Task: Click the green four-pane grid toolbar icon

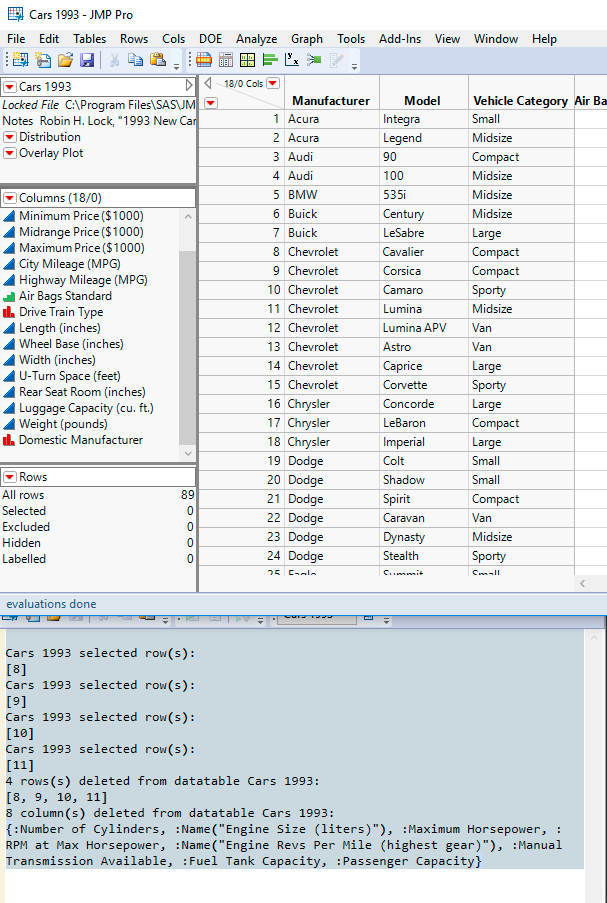Action: click(x=248, y=60)
